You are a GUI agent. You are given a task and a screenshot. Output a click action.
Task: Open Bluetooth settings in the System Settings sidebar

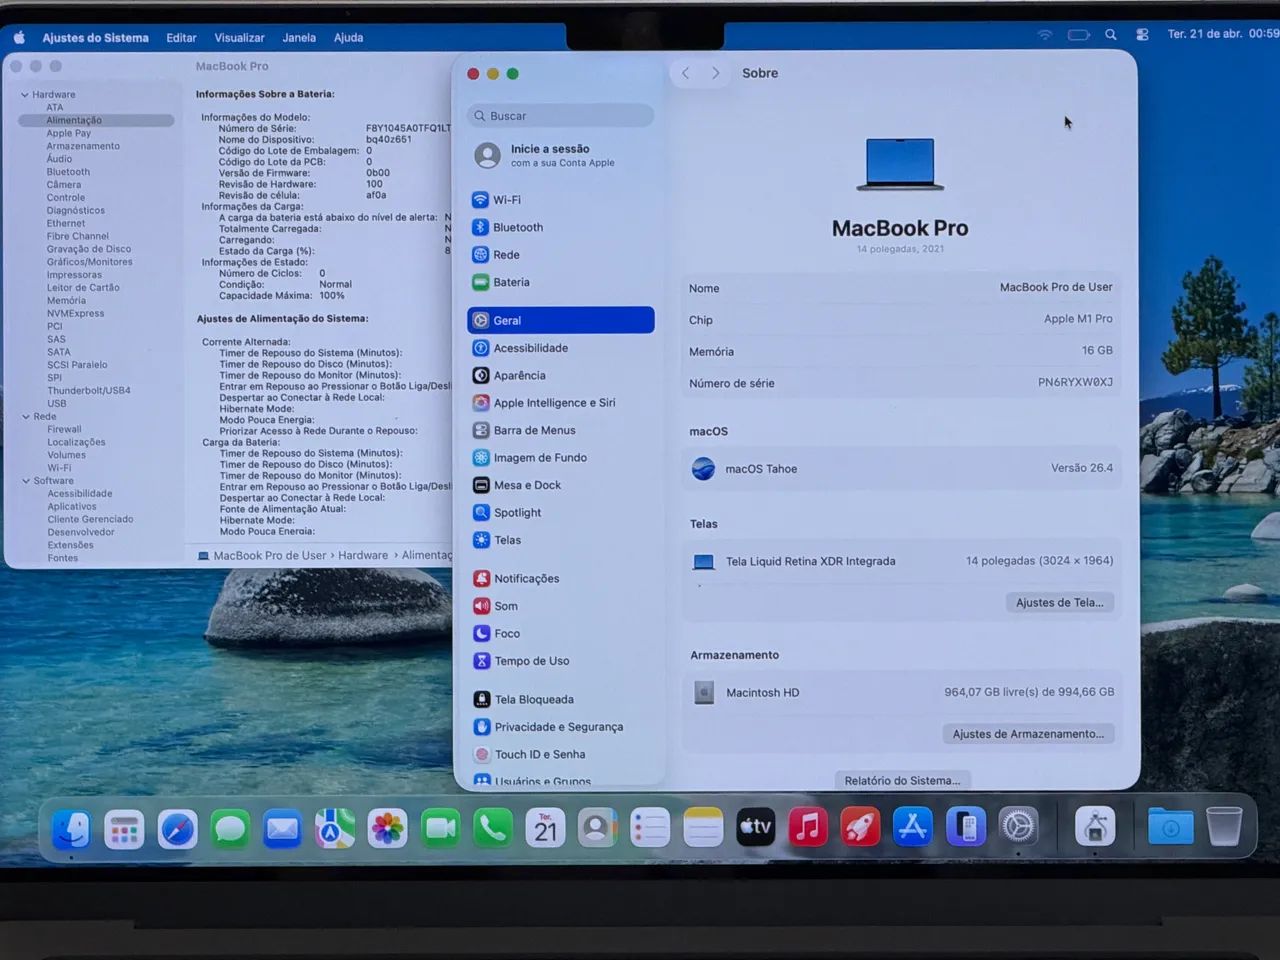point(560,227)
